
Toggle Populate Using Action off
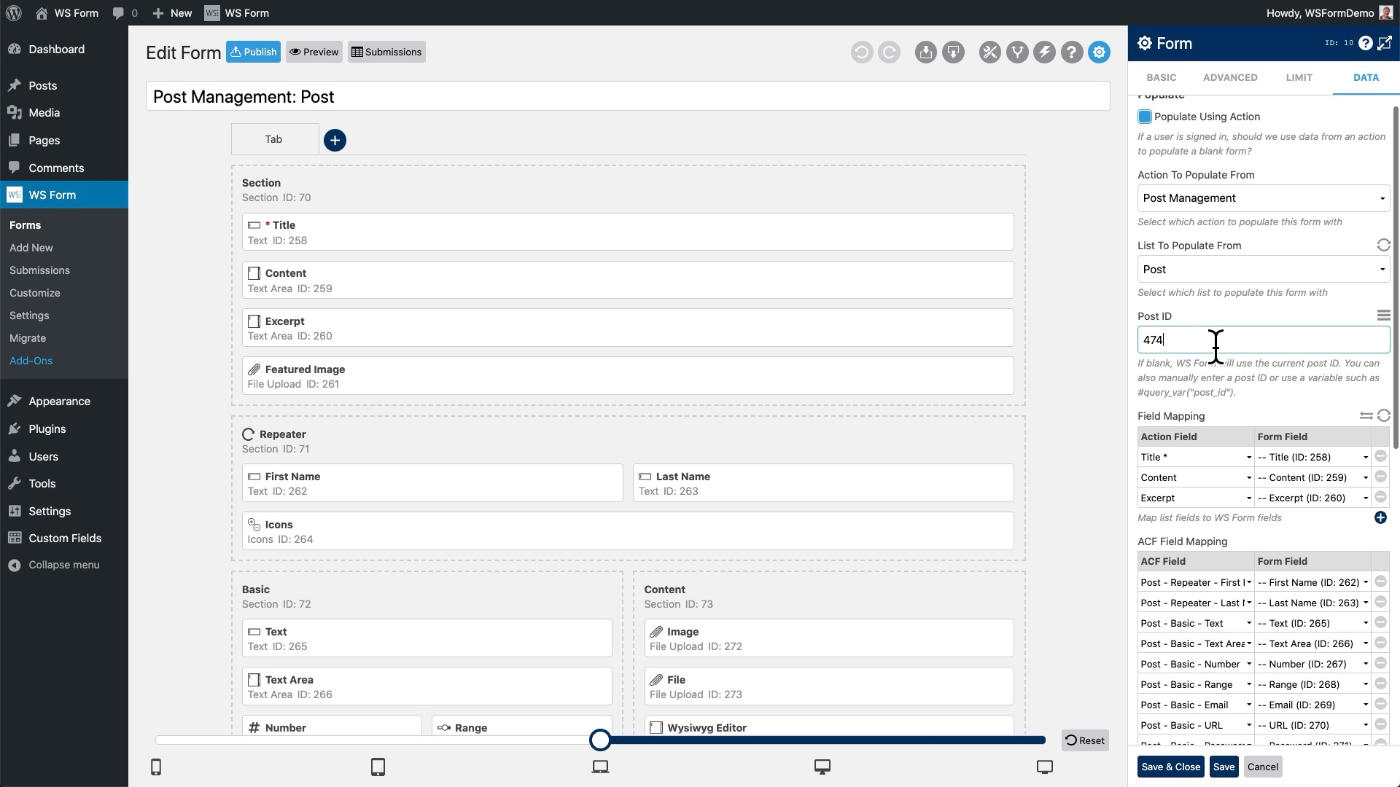(x=1144, y=116)
